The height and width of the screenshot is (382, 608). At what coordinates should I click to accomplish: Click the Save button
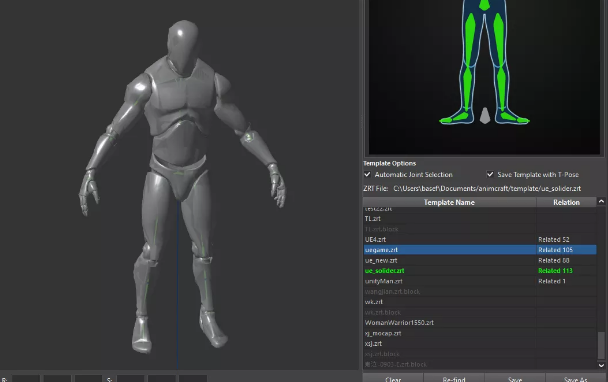pyautogui.click(x=515, y=378)
